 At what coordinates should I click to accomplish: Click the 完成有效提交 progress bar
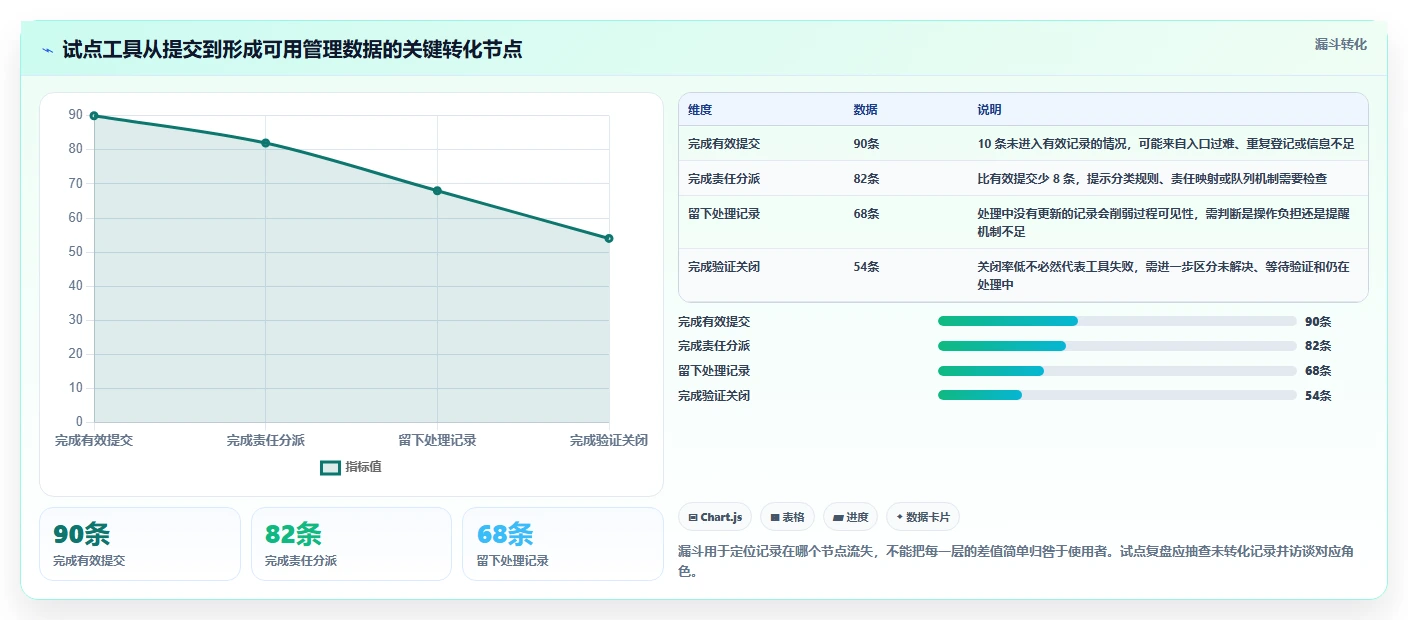point(1117,321)
